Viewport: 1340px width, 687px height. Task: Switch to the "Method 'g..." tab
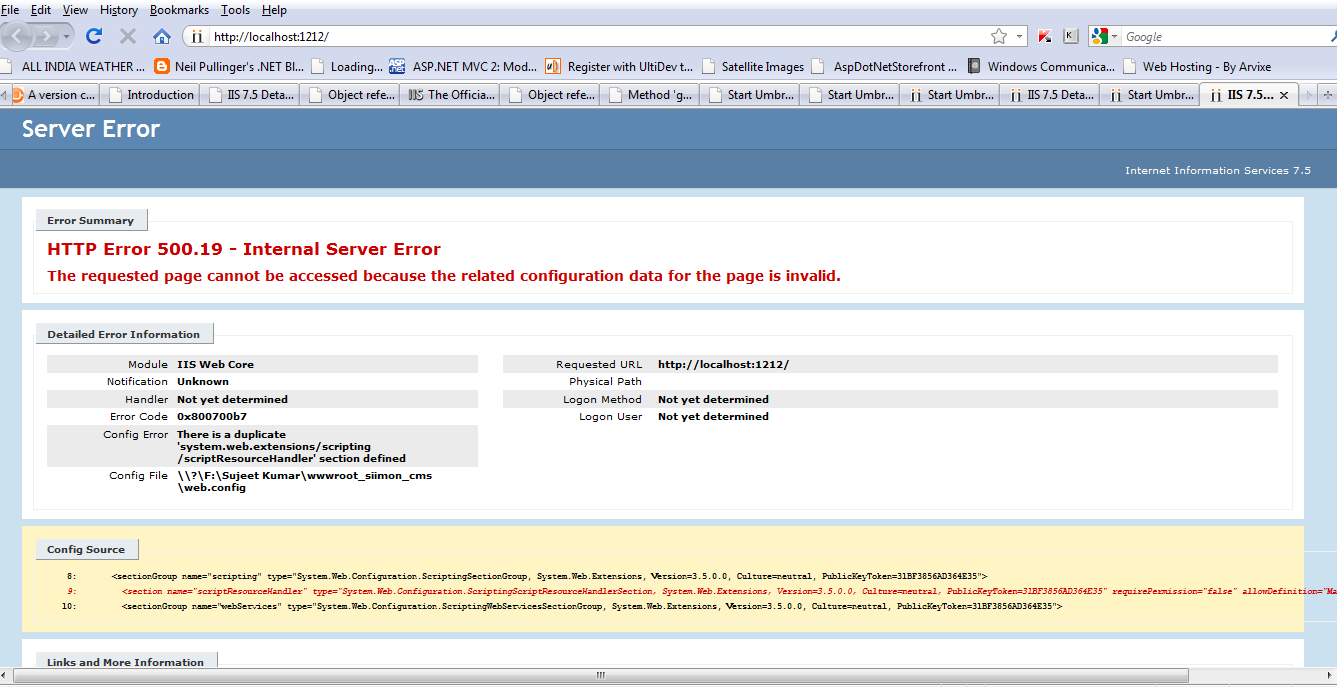pos(650,95)
